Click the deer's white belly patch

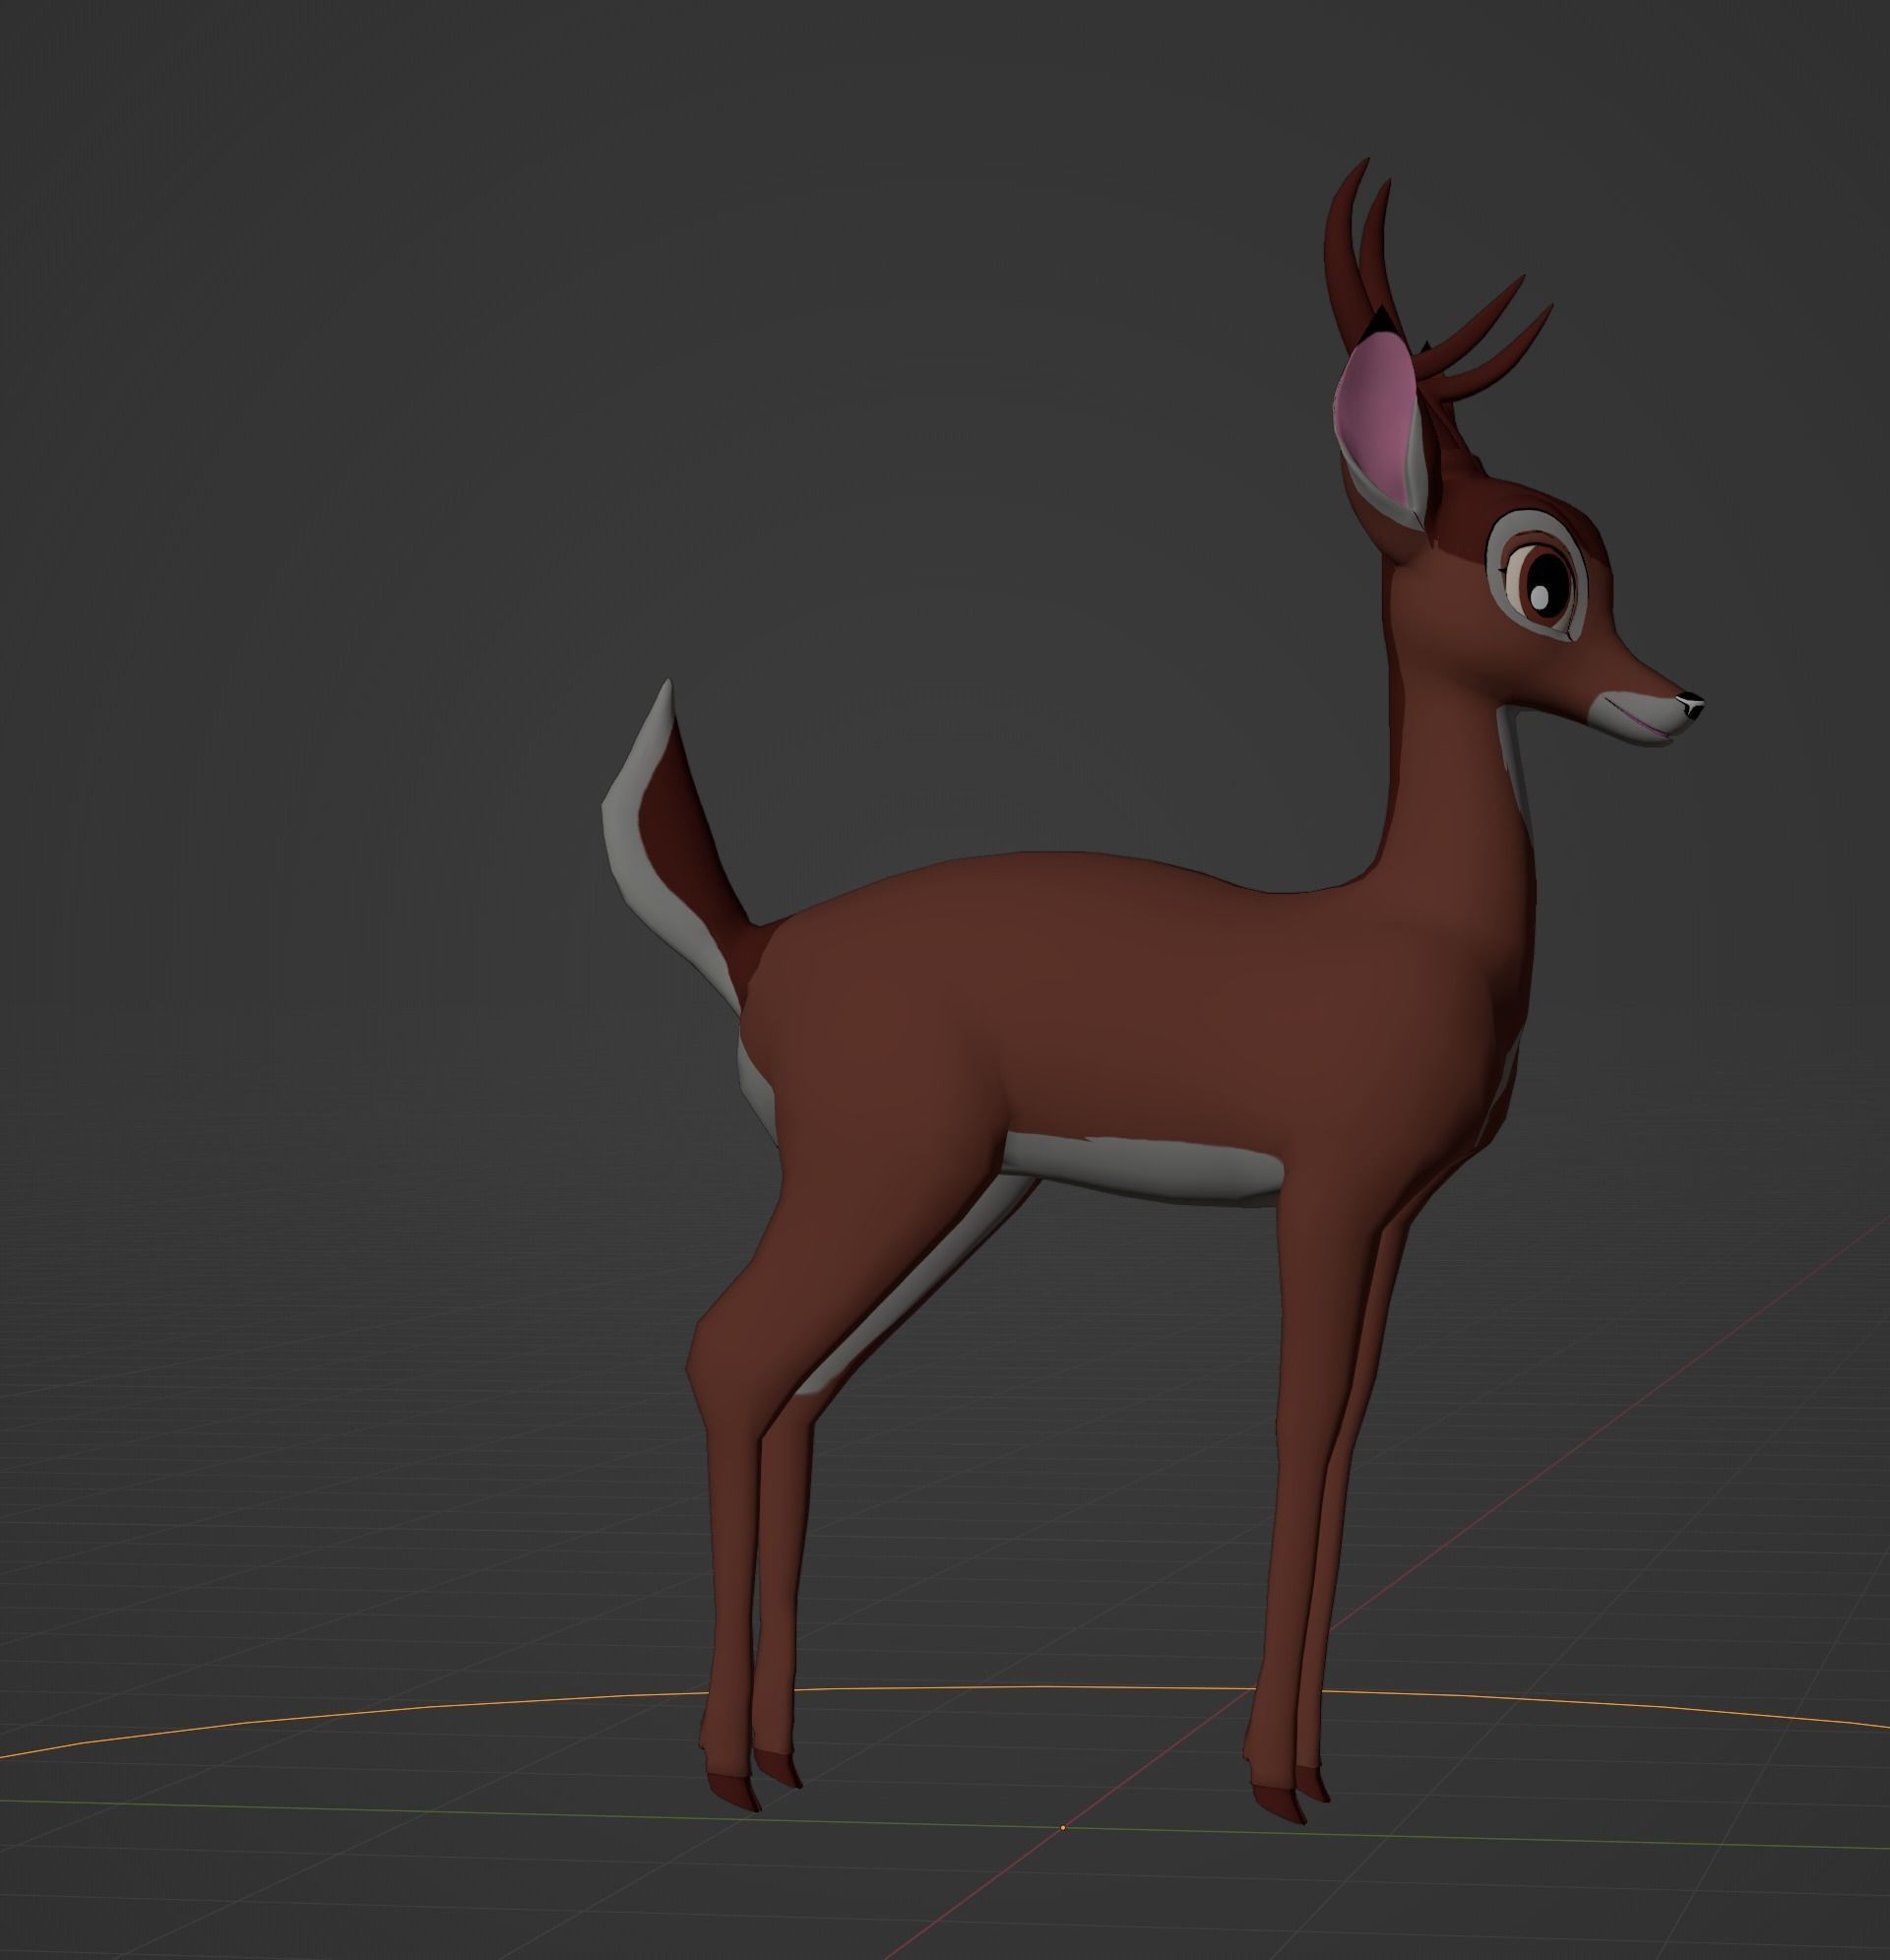(1143, 1169)
